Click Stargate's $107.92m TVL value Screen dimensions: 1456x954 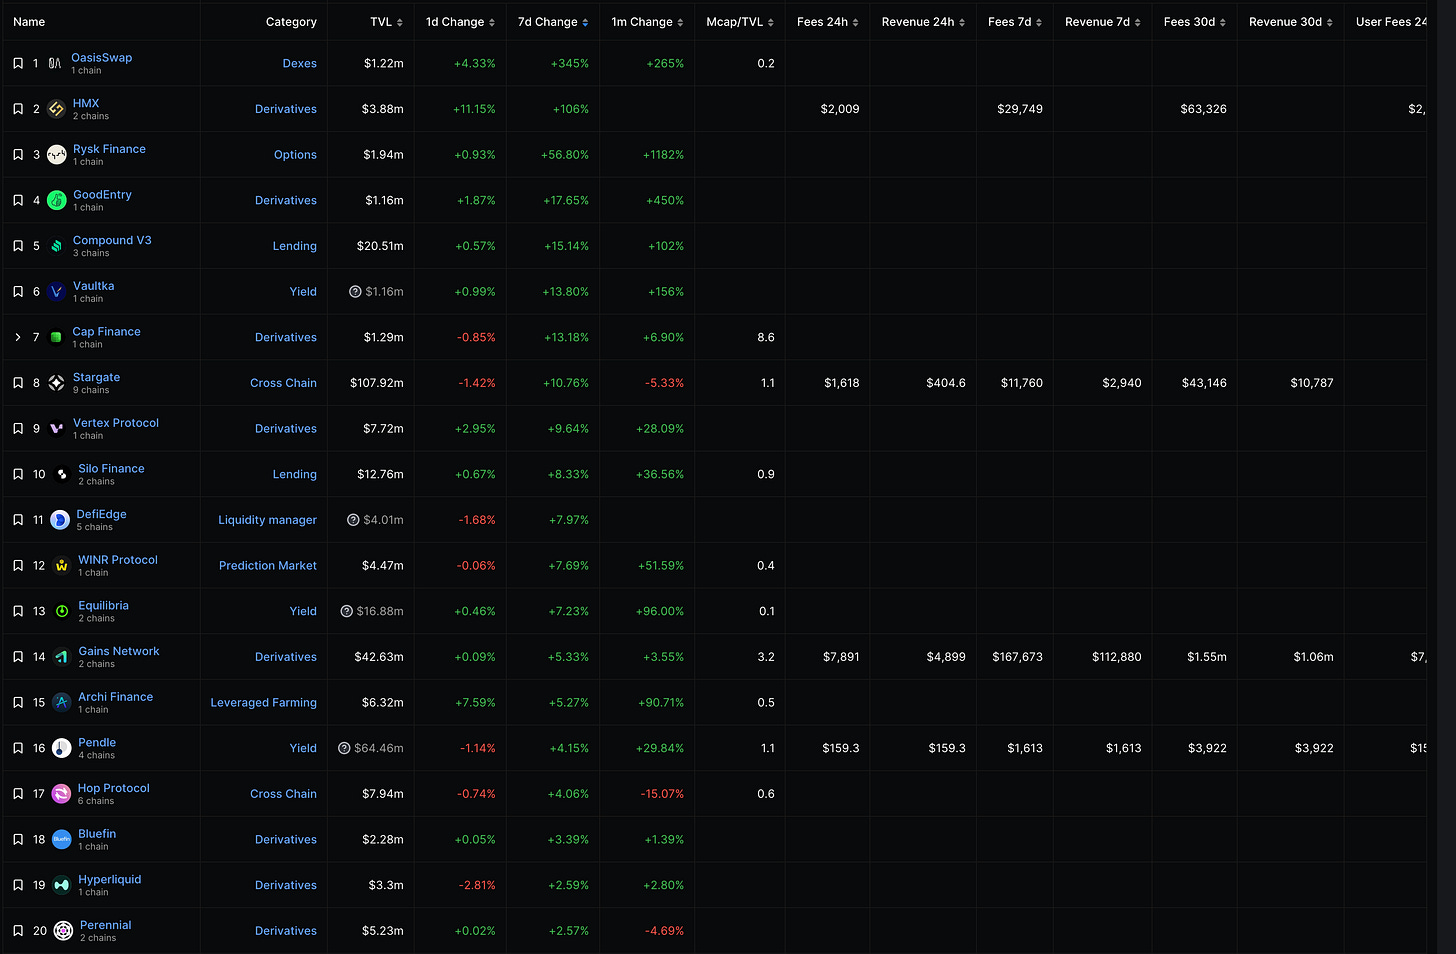(x=376, y=383)
